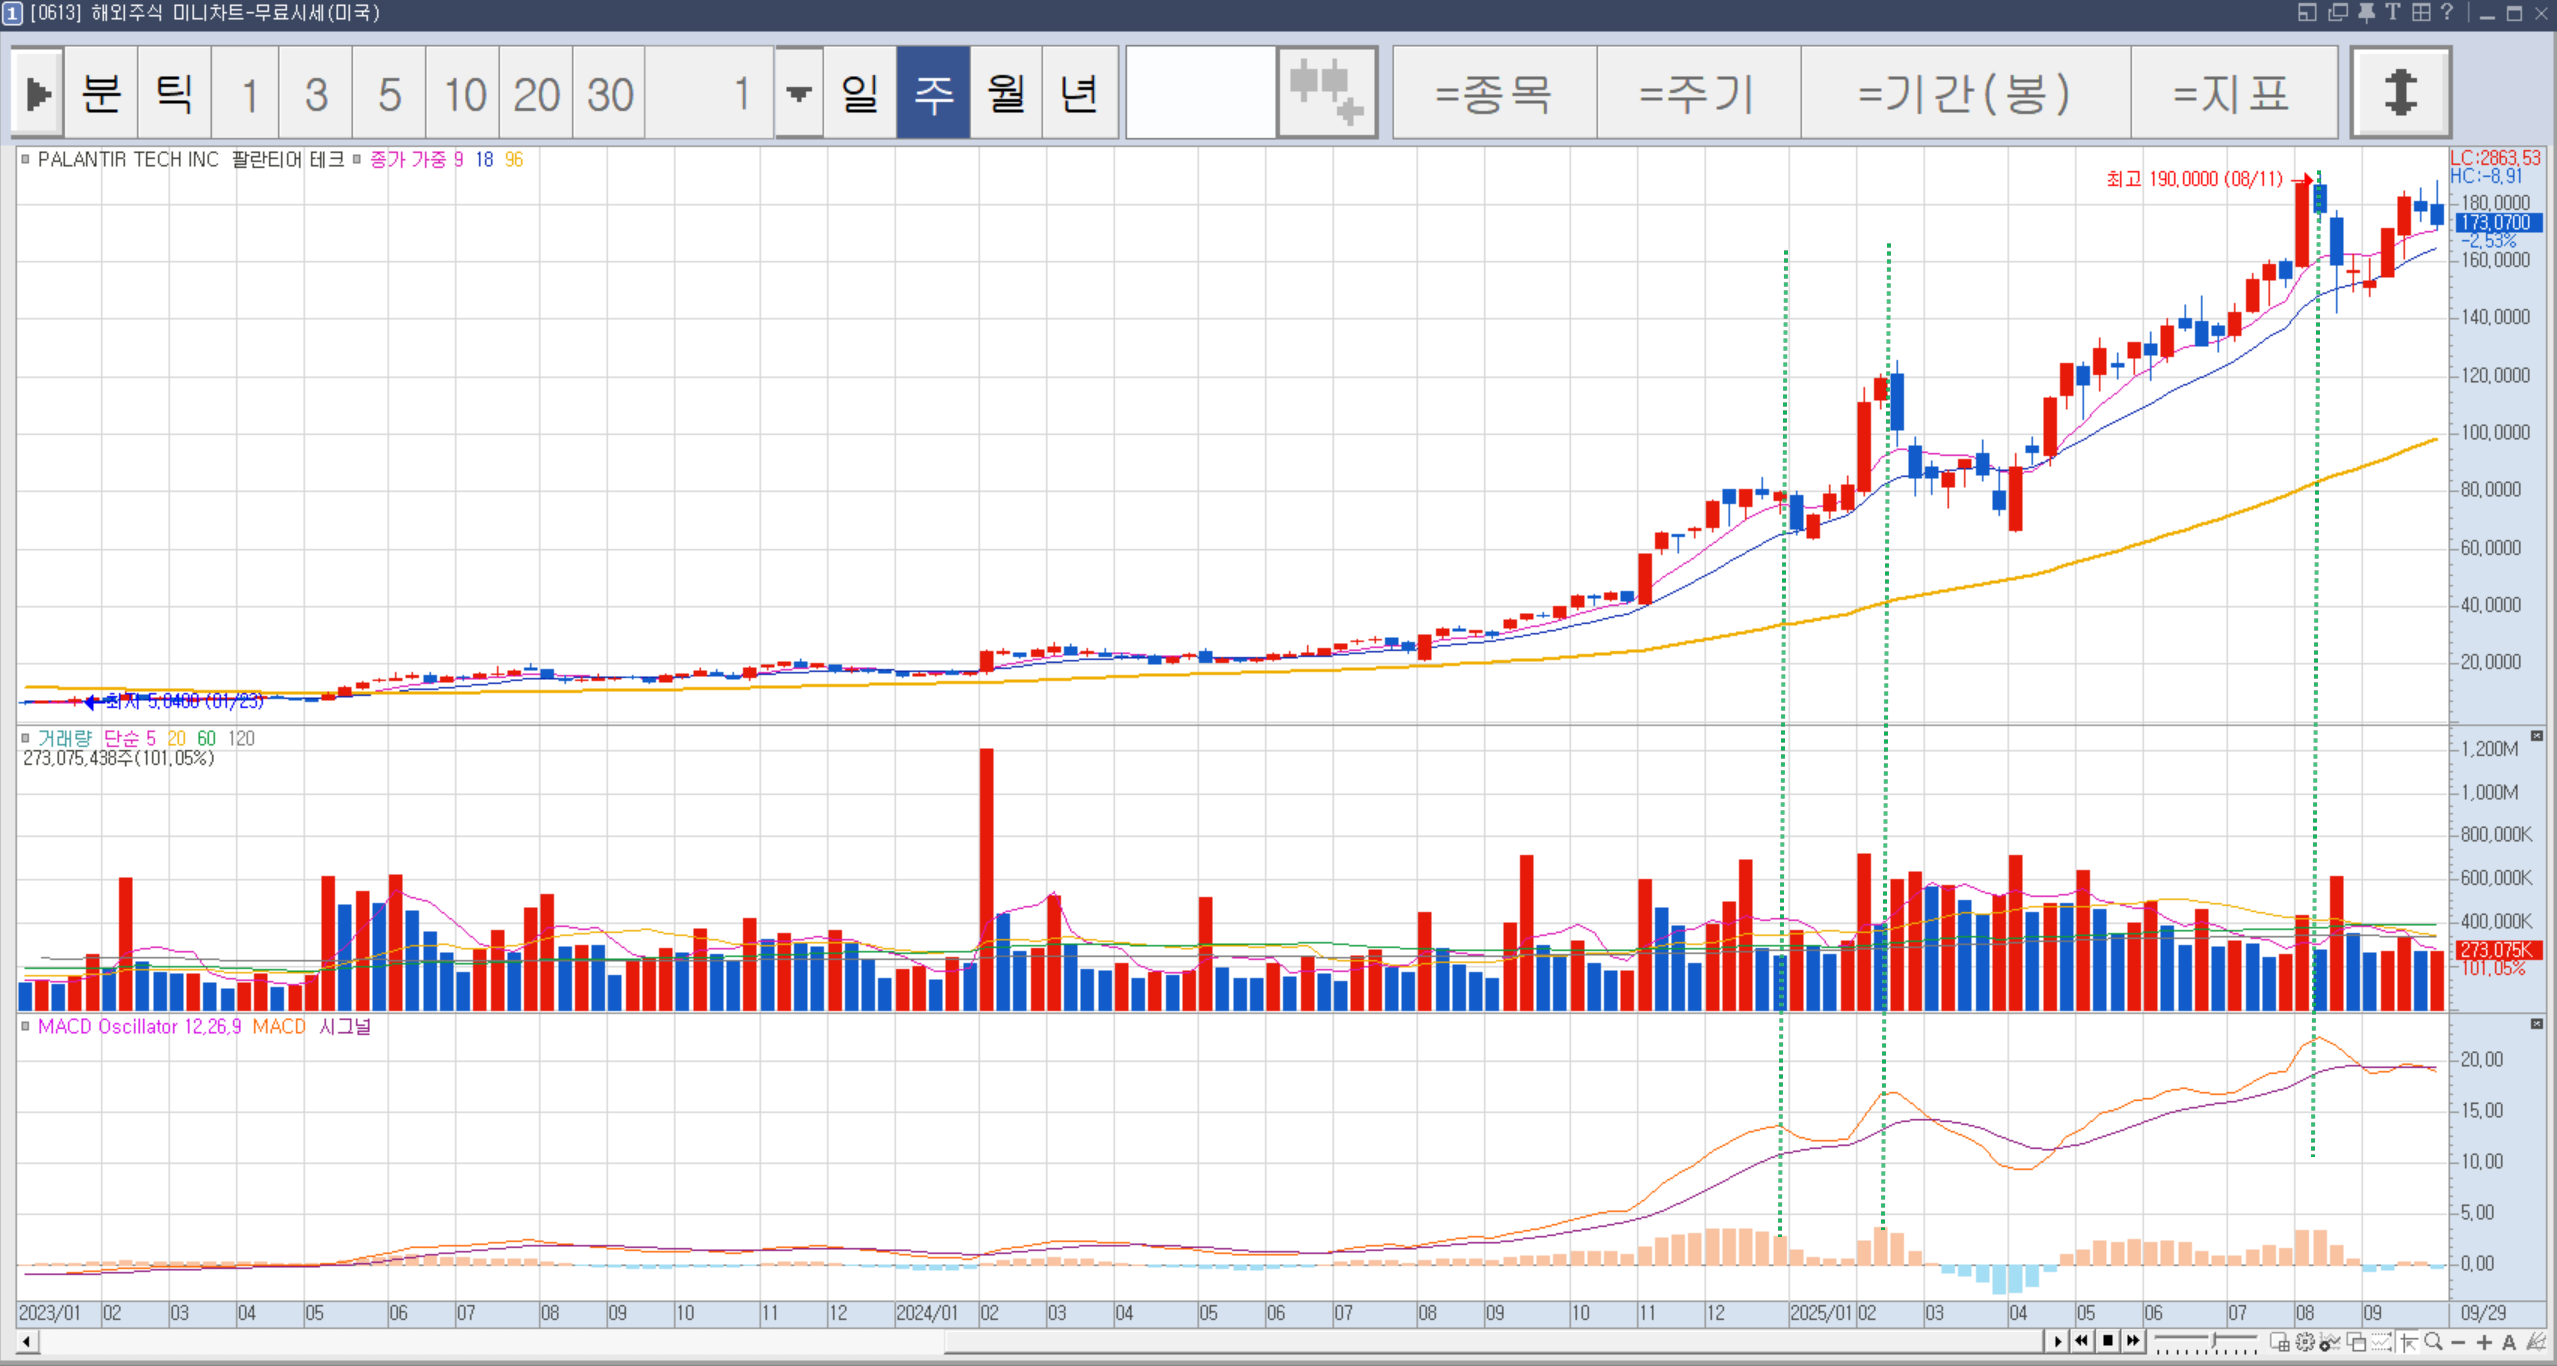Click the add candlestick chart icon
Viewport: 2557px width, 1366px height.
click(x=1326, y=92)
